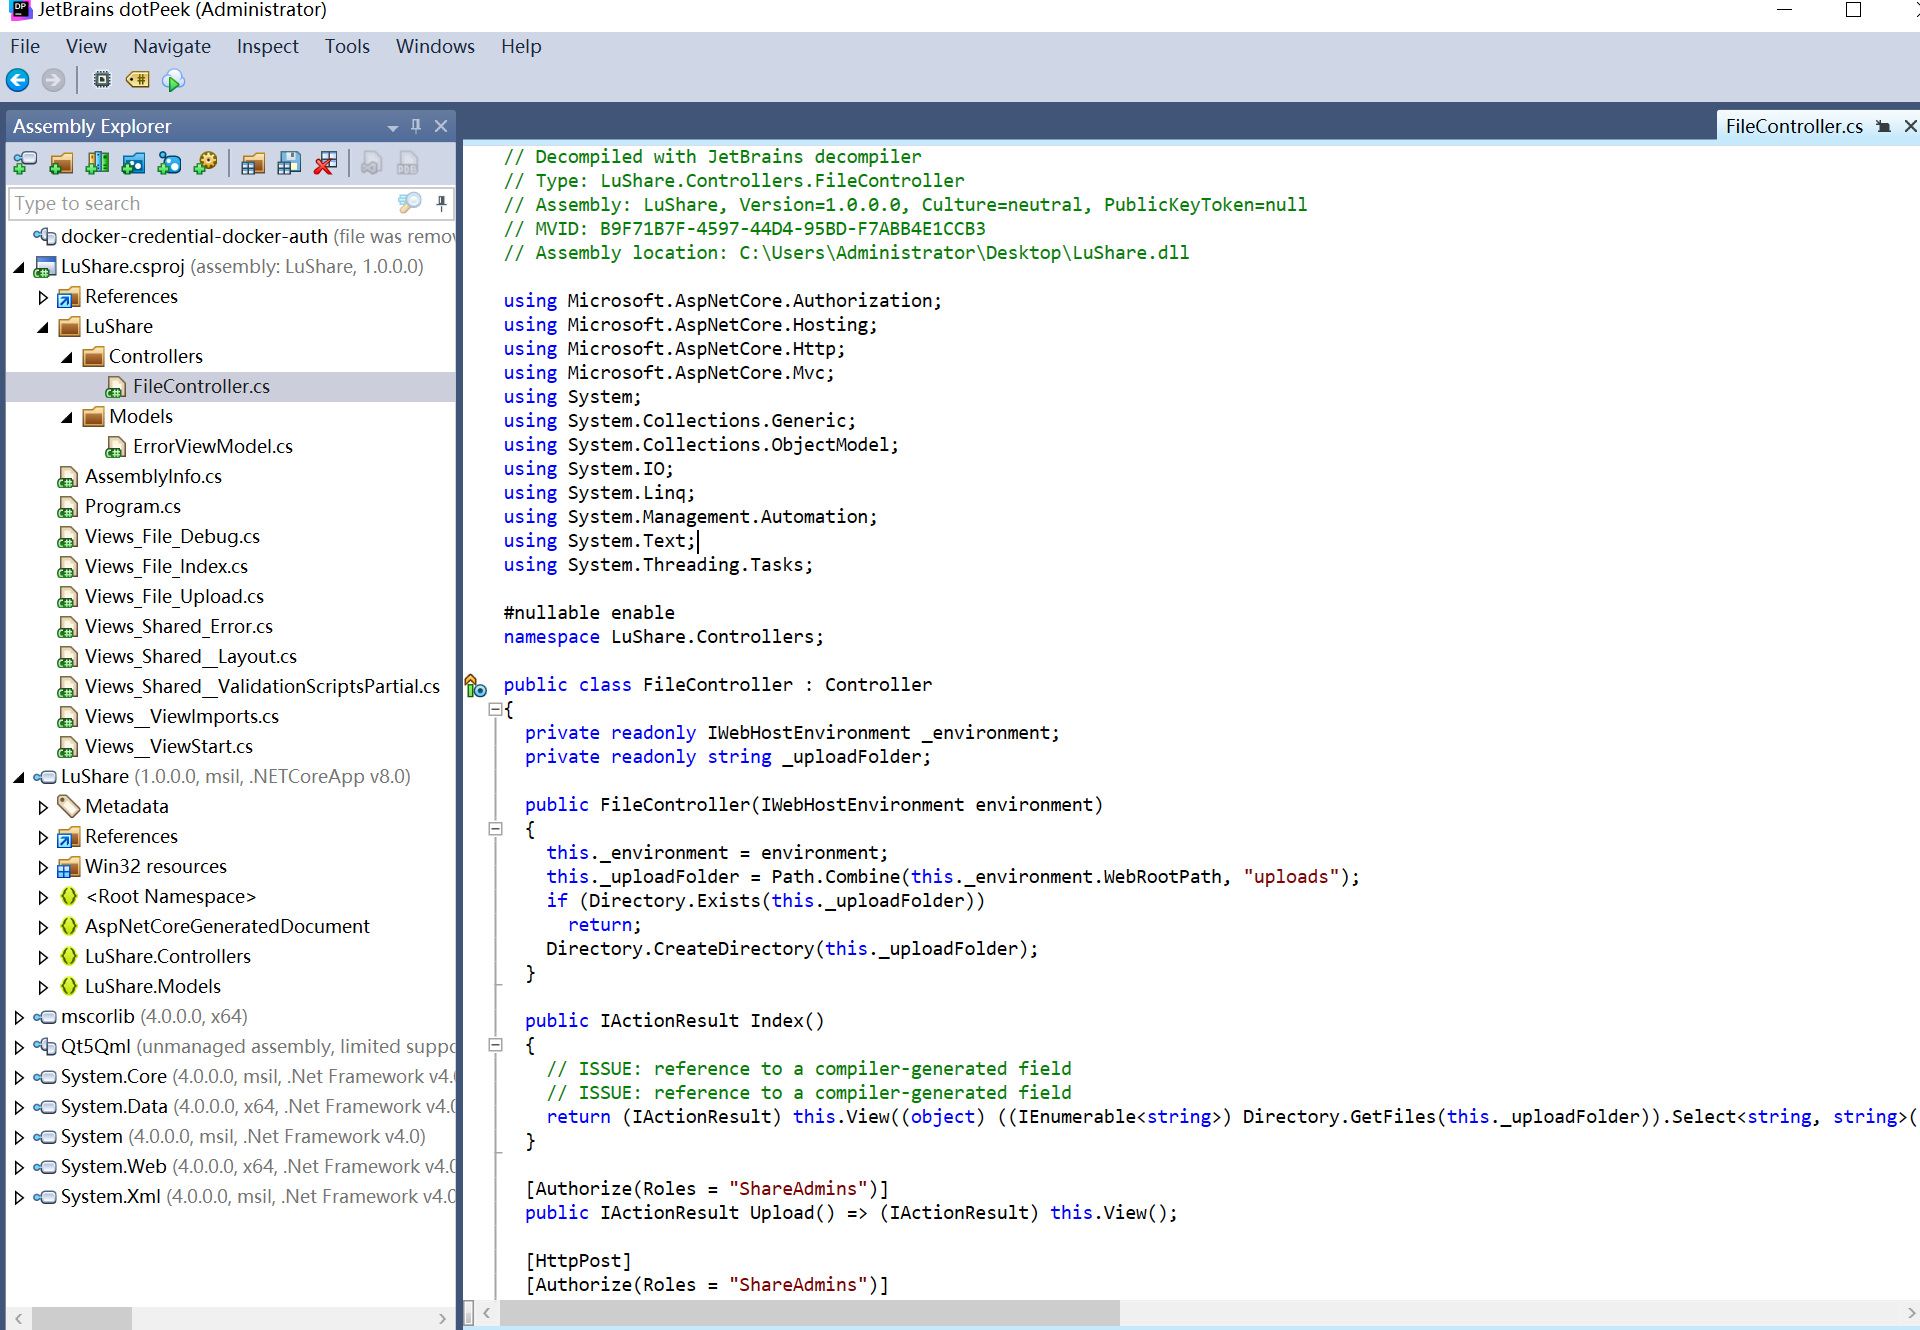This screenshot has width=1920, height=1330.
Task: Expand the LuShare.Controllers namespace node
Action: click(x=43, y=957)
